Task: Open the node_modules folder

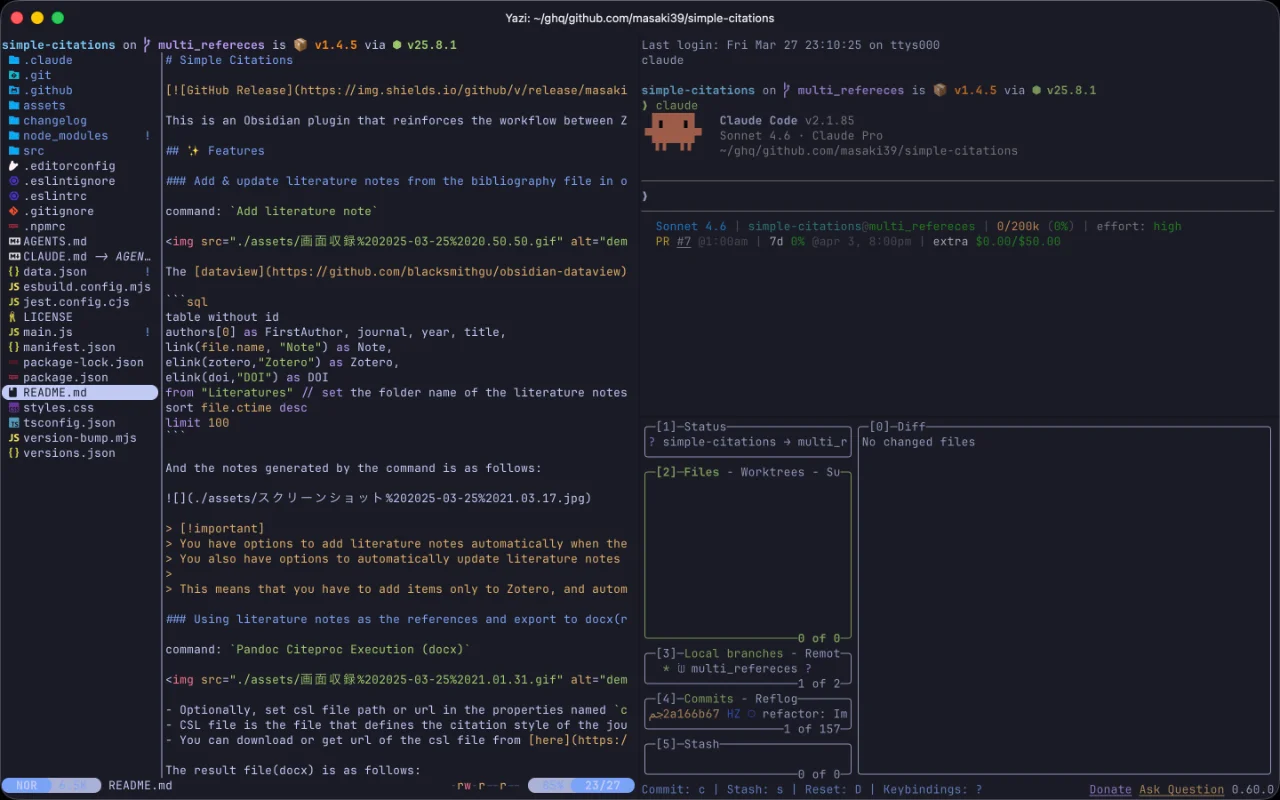Action: 65,136
